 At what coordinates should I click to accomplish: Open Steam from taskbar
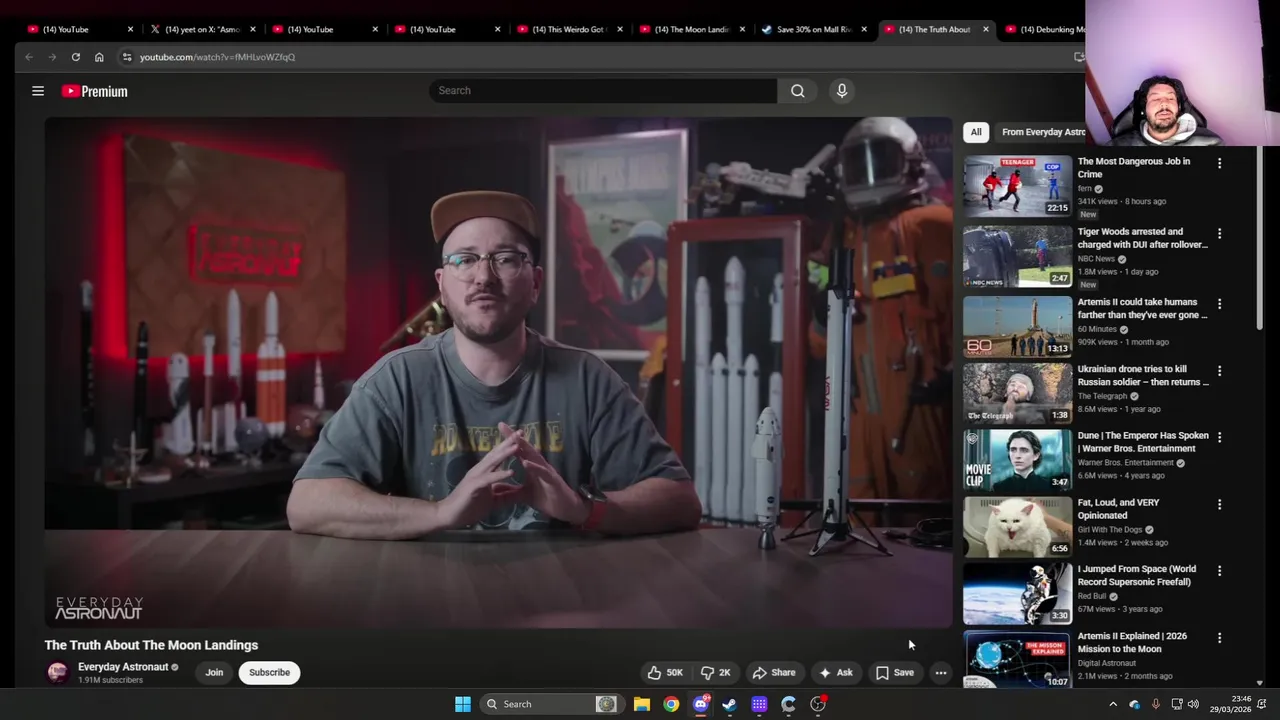pyautogui.click(x=730, y=704)
